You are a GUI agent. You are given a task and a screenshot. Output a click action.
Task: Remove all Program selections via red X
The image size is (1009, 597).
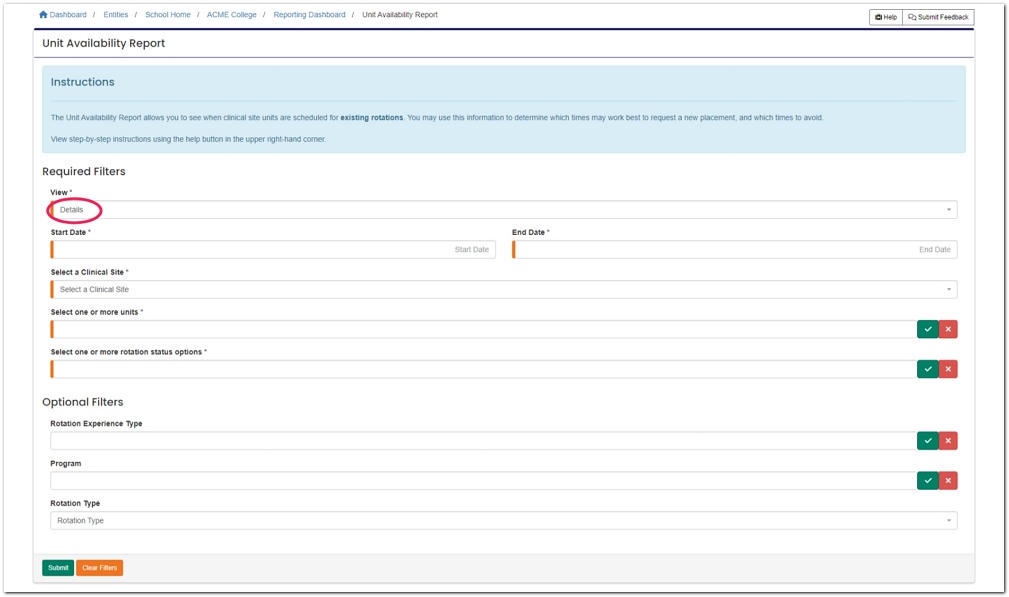click(947, 480)
